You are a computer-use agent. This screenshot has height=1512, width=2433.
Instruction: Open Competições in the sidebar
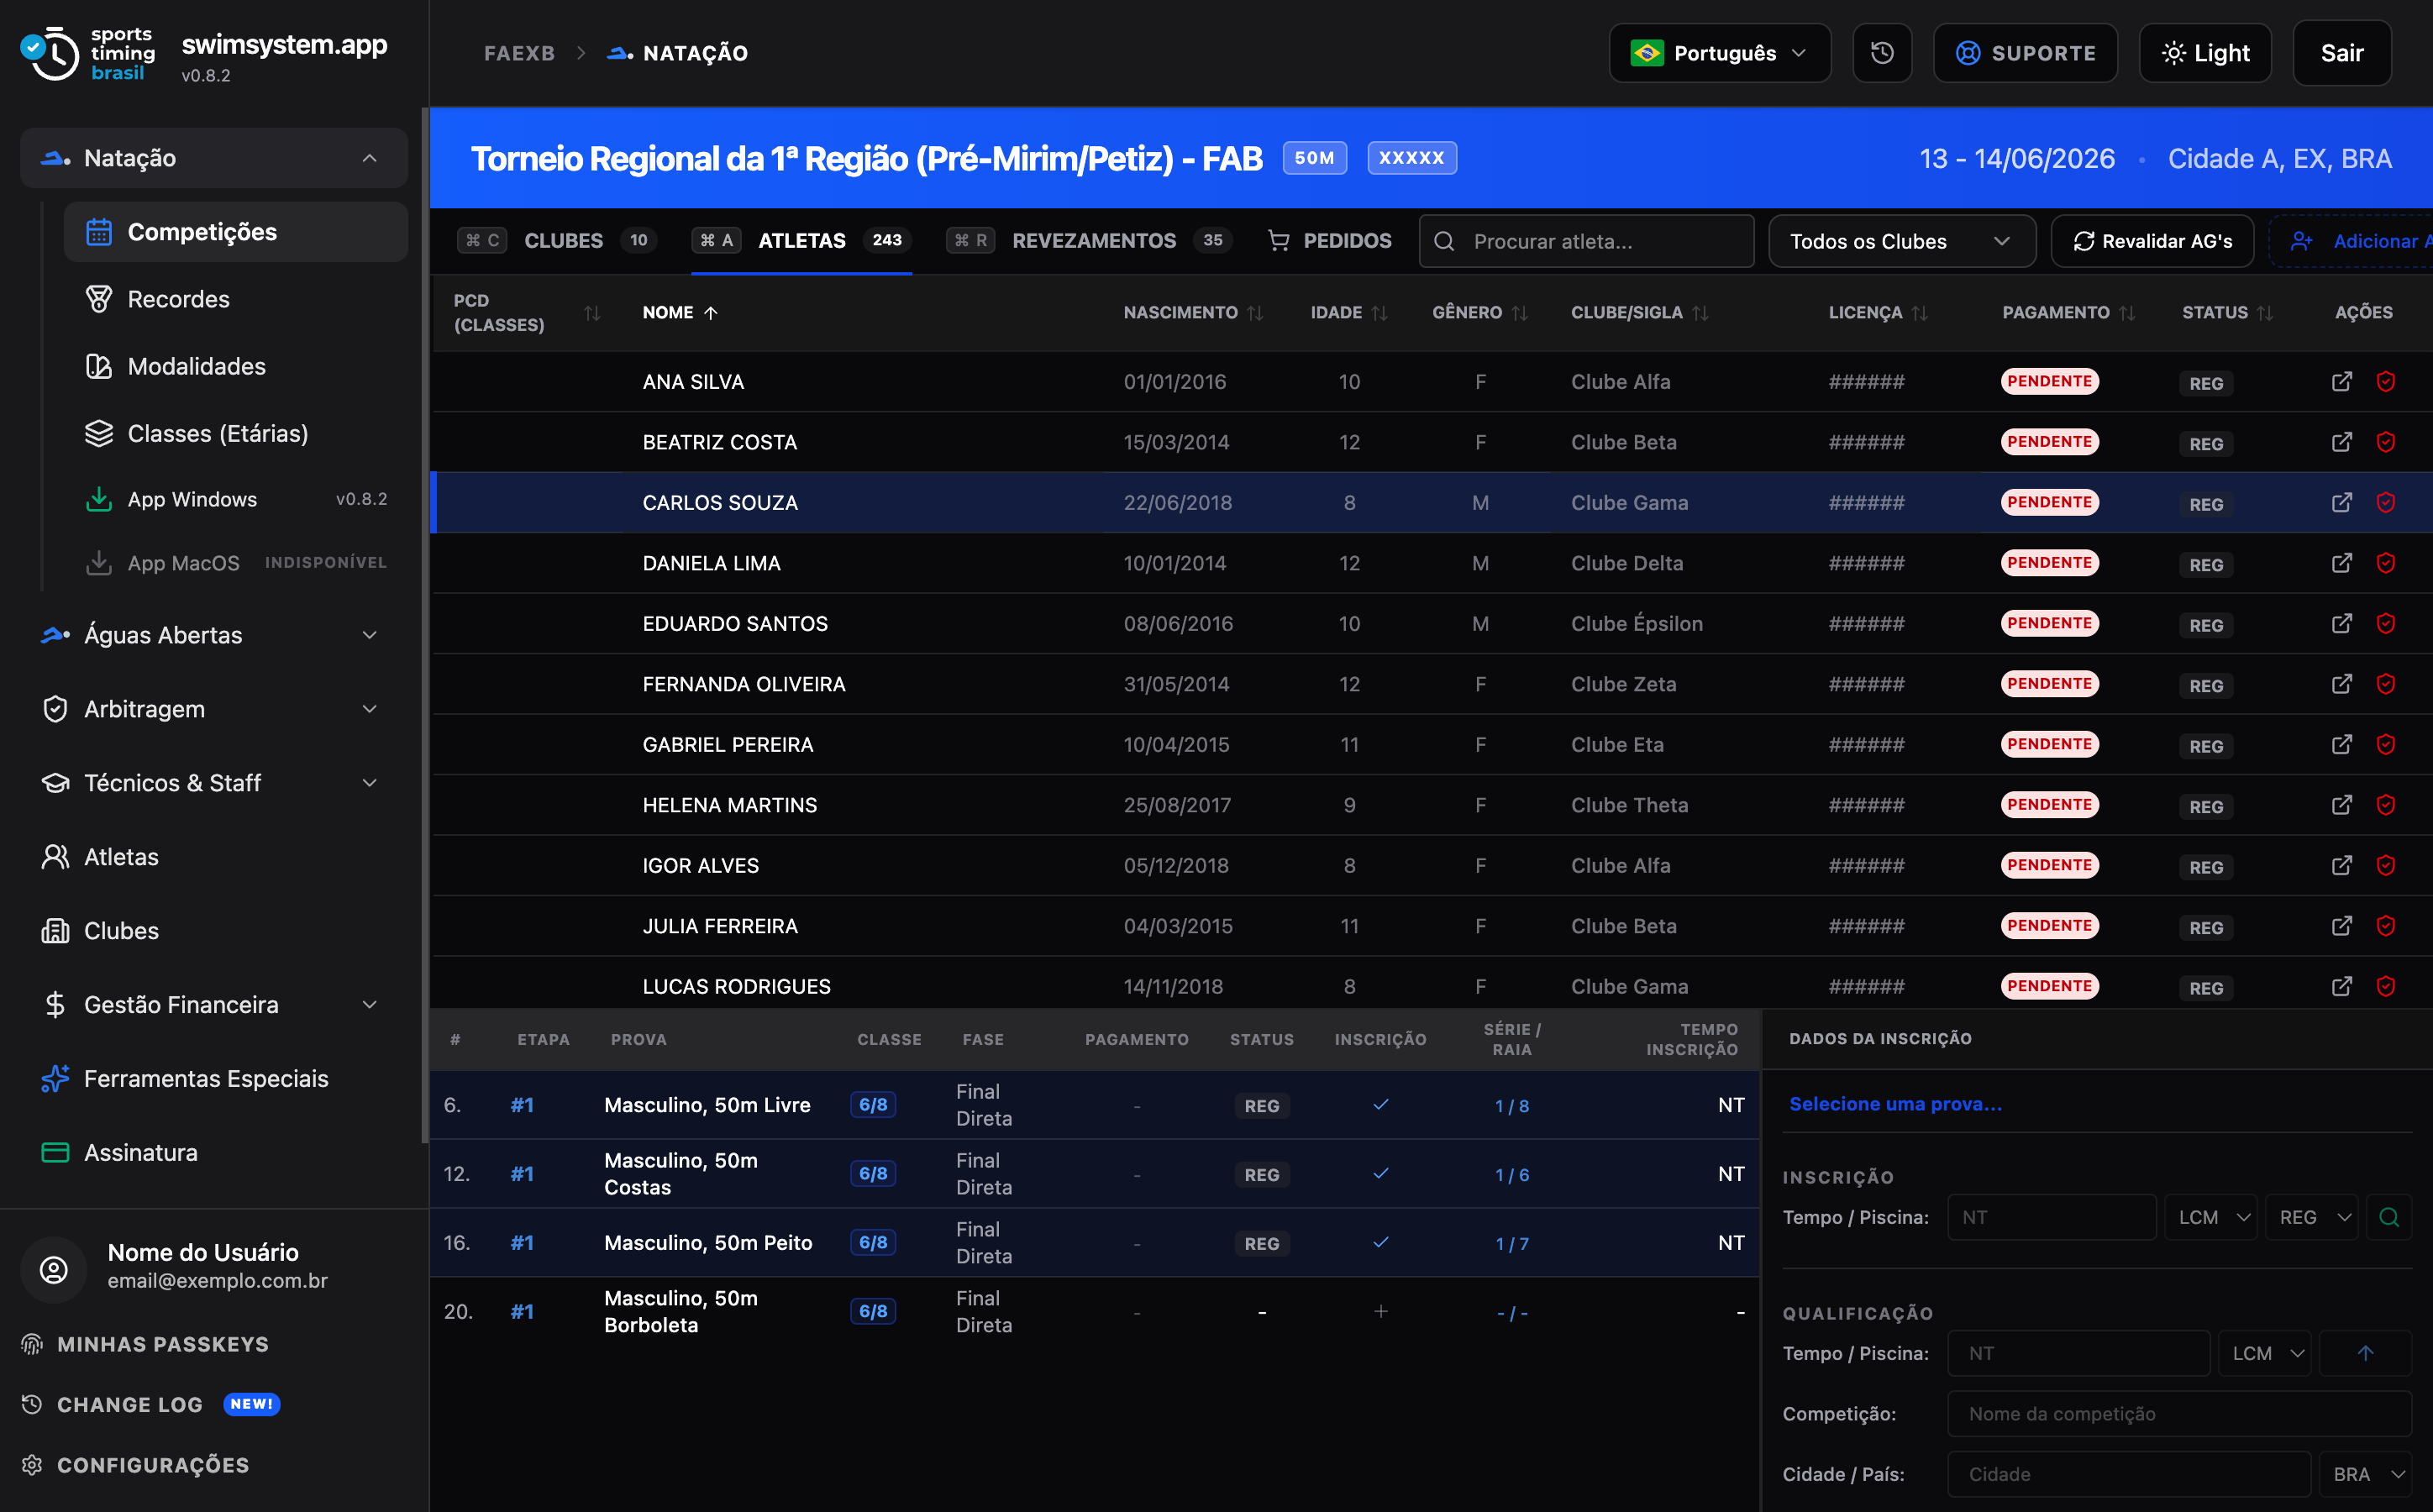[x=236, y=232]
